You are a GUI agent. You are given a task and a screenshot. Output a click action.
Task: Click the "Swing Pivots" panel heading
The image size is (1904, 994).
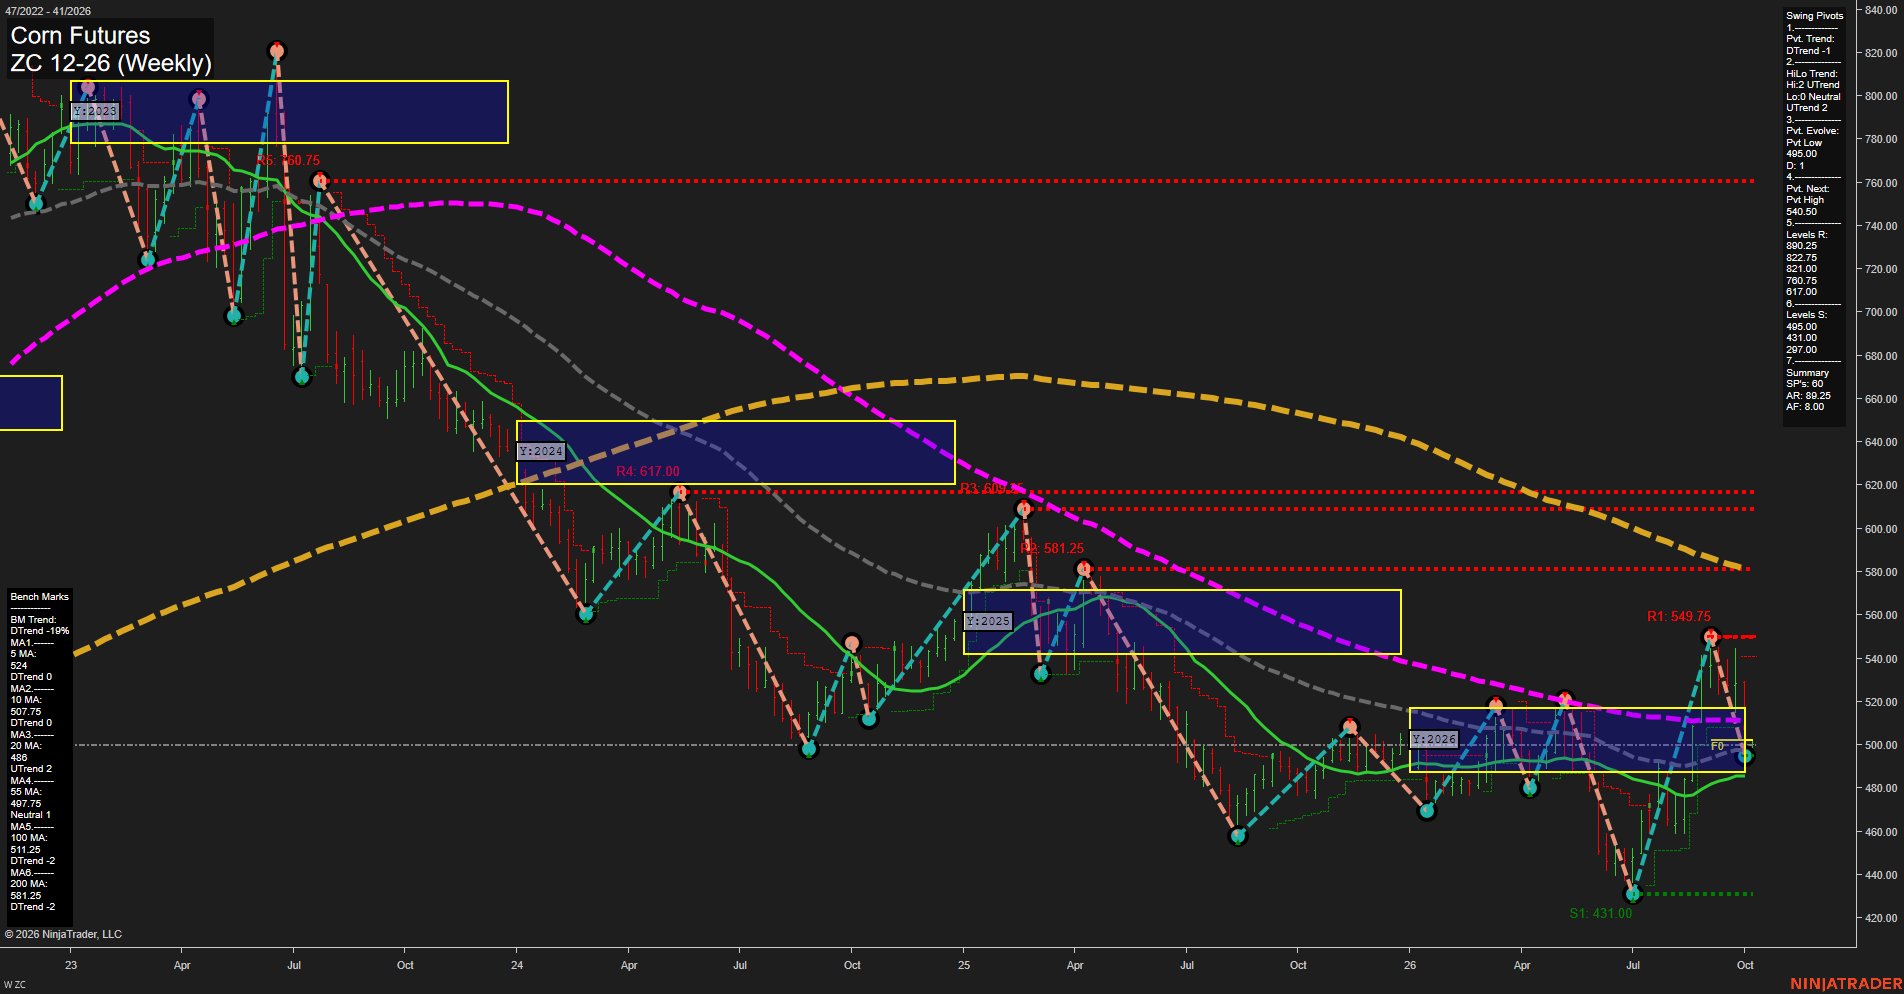[x=1814, y=16]
